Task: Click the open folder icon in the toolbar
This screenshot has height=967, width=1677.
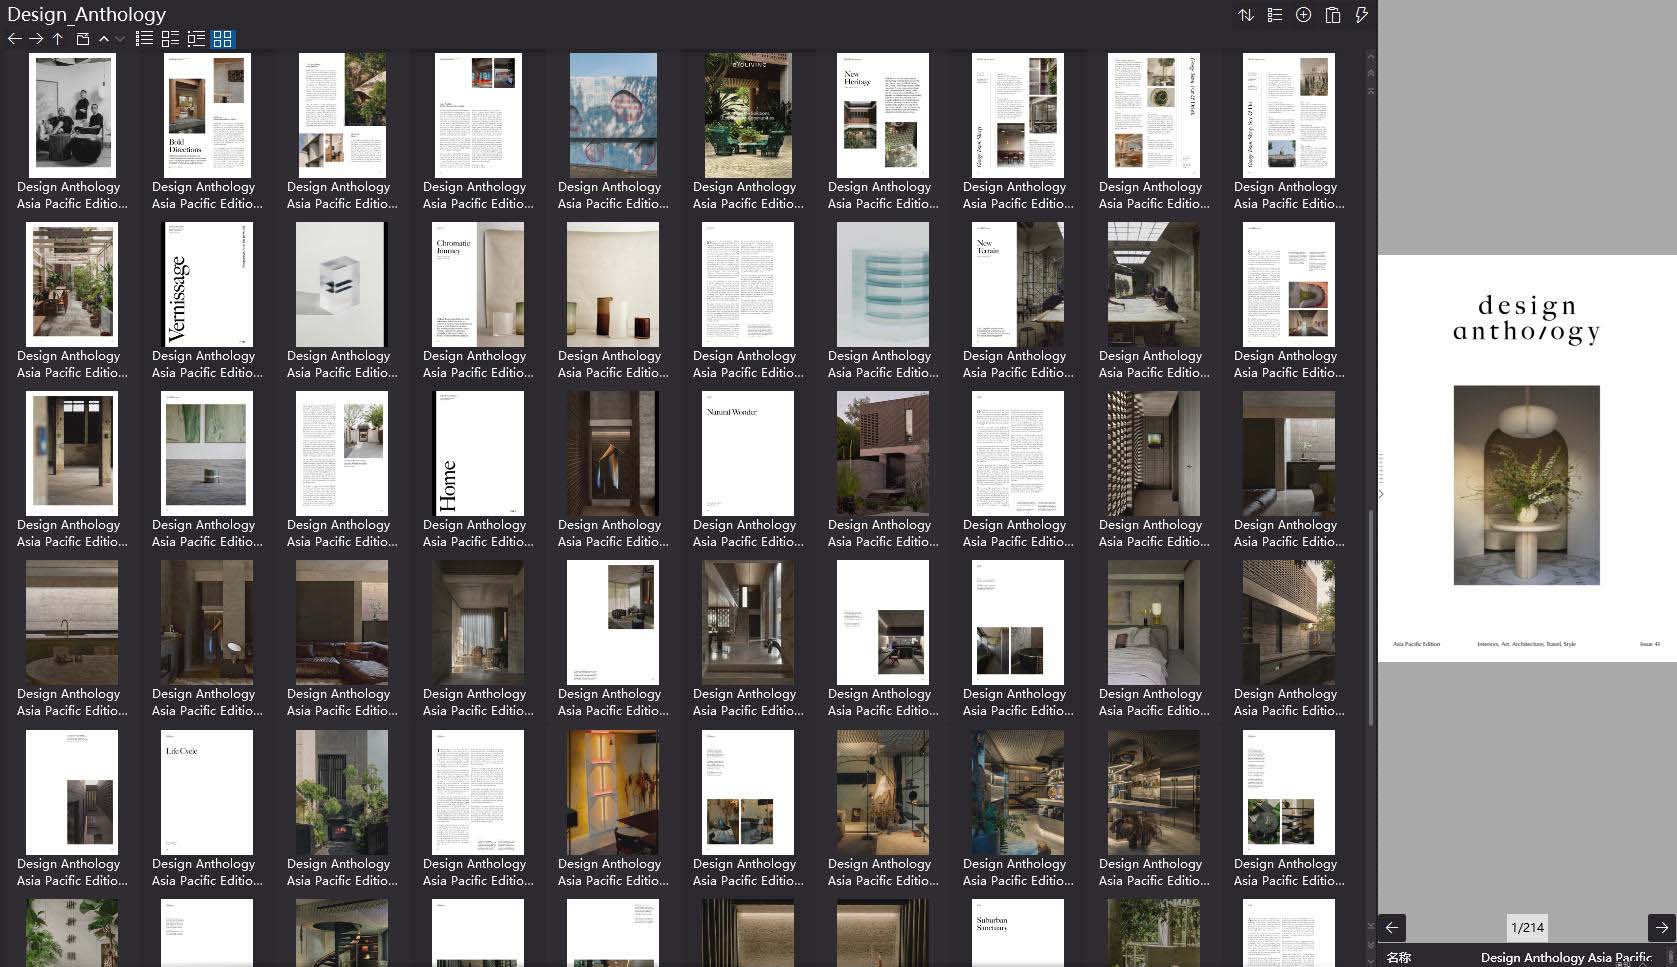Action: [82, 38]
